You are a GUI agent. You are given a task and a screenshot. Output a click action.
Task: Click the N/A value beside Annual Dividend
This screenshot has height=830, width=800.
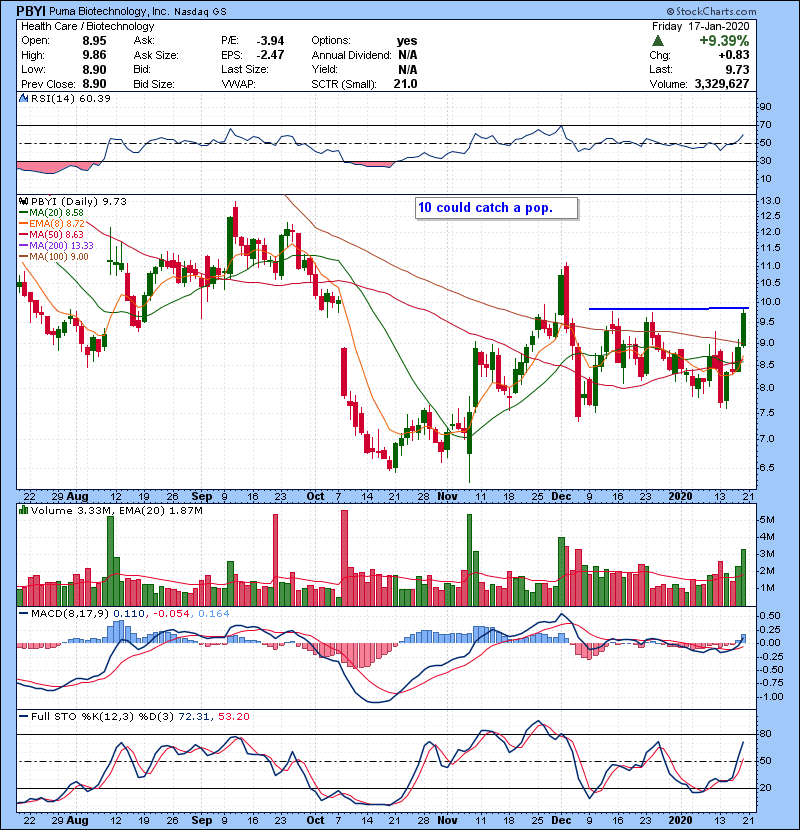pos(408,55)
